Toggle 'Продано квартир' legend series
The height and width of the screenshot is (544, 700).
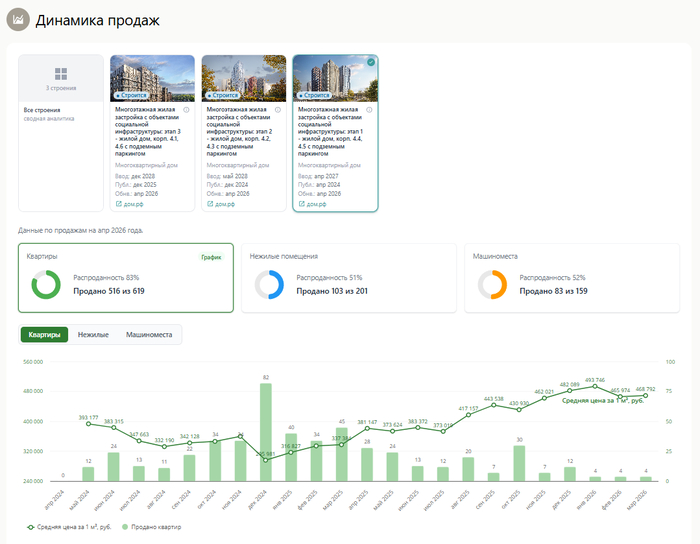click(152, 525)
